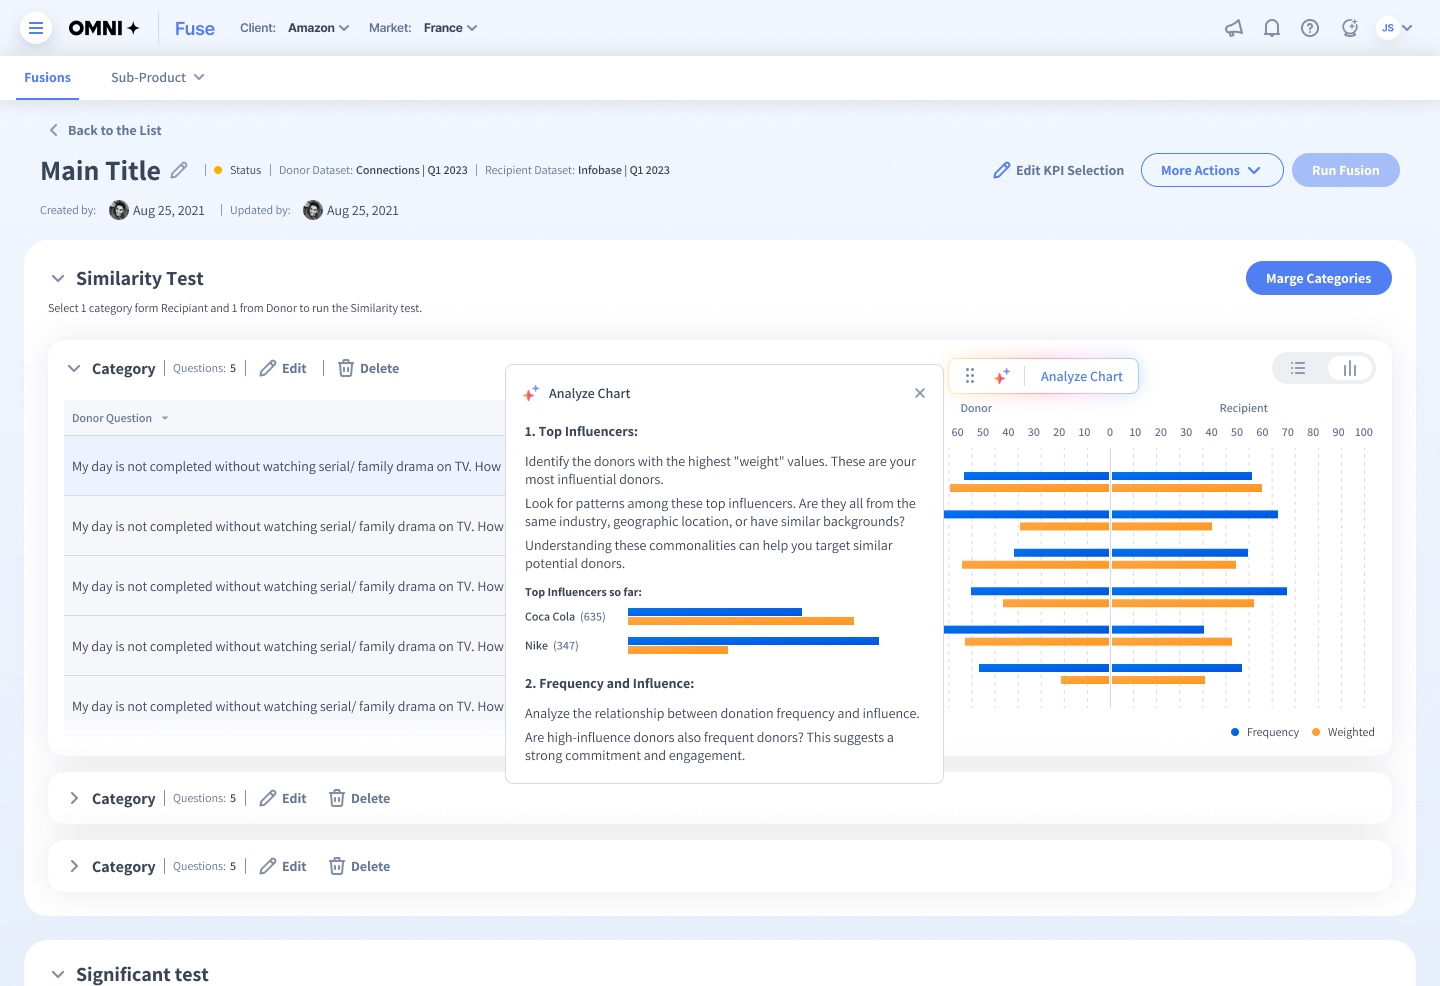This screenshot has width=1440, height=986.
Task: Click the JS user avatar
Action: coord(1388,28)
